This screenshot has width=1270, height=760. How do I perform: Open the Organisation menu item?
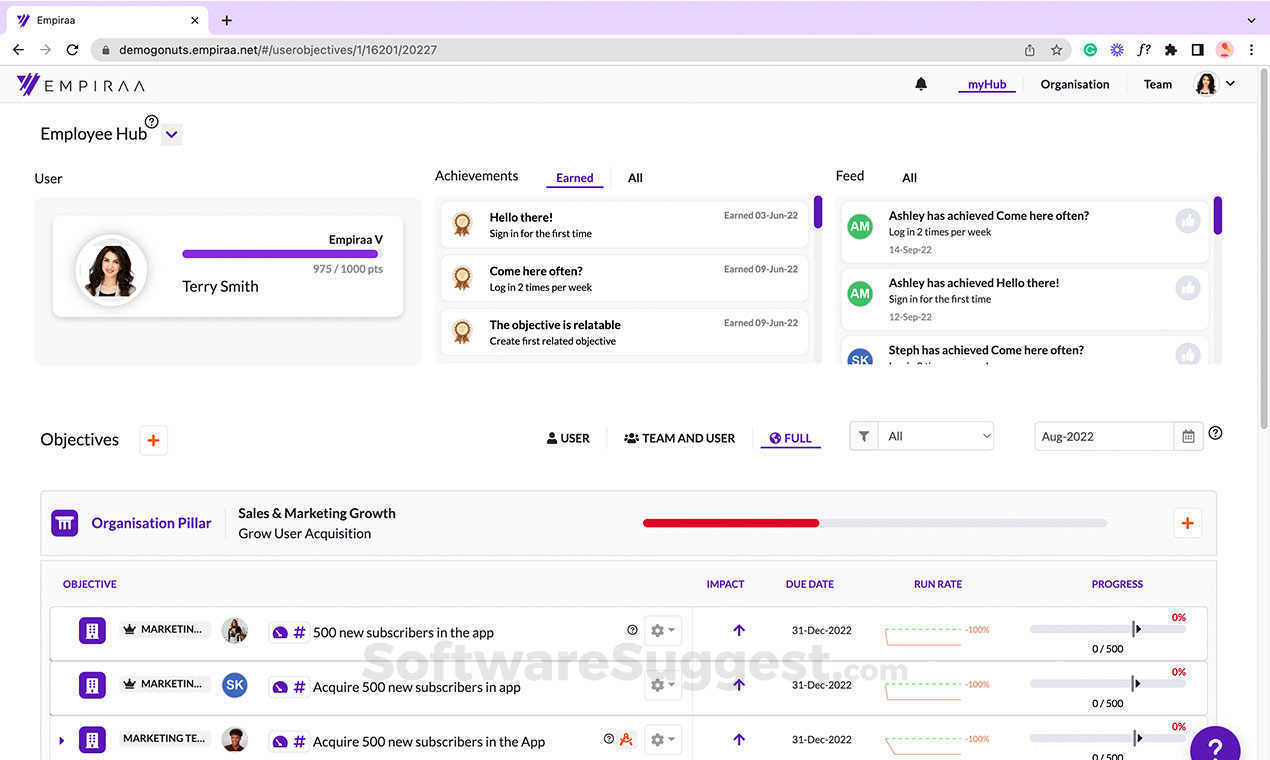pos(1074,85)
